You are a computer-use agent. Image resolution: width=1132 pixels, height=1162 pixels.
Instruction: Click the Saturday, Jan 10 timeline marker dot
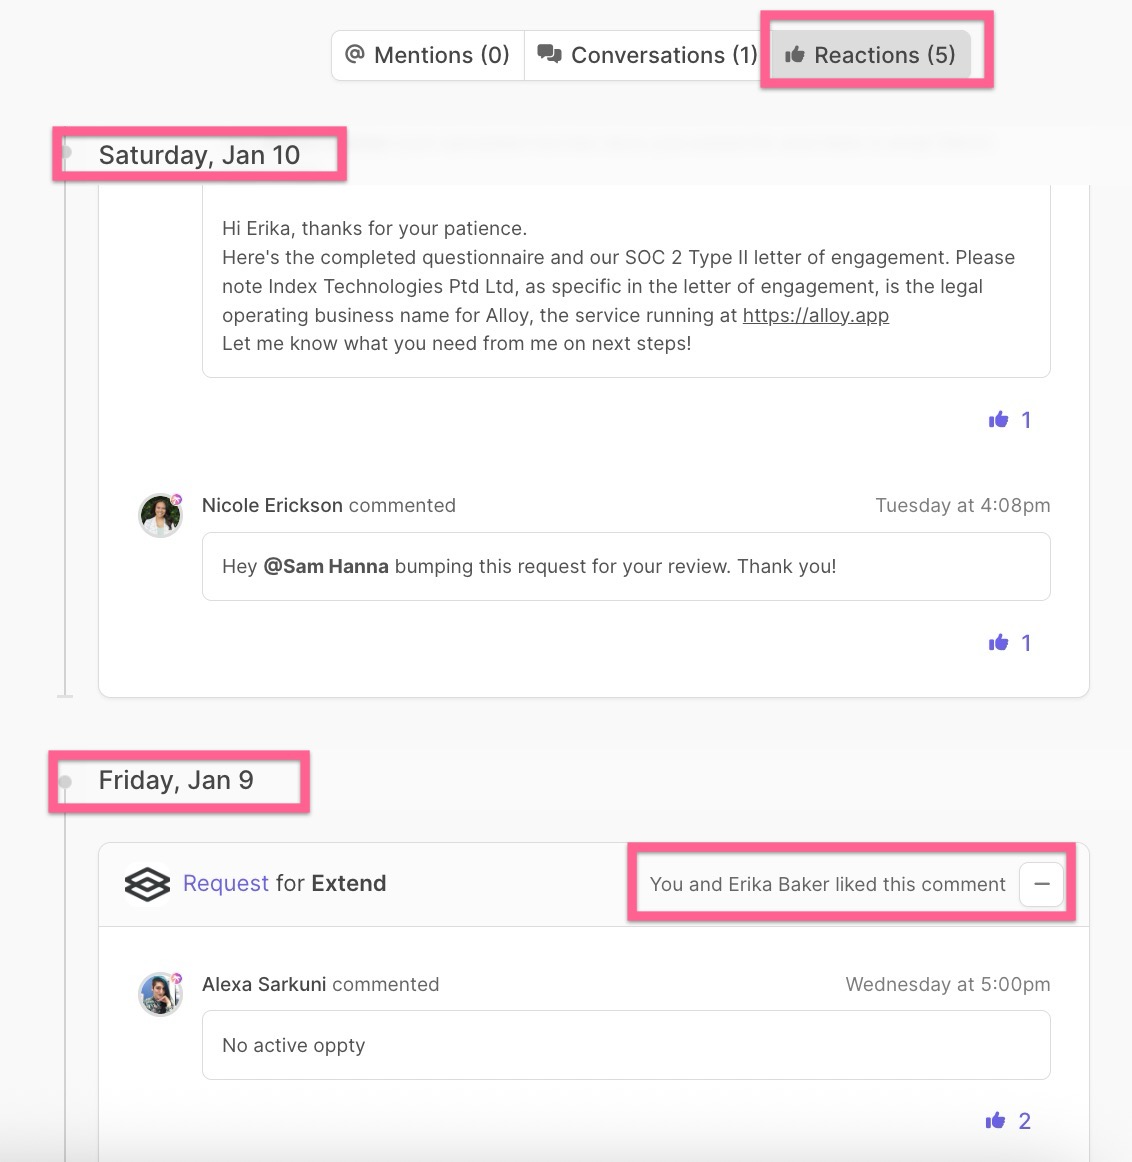tap(66, 154)
